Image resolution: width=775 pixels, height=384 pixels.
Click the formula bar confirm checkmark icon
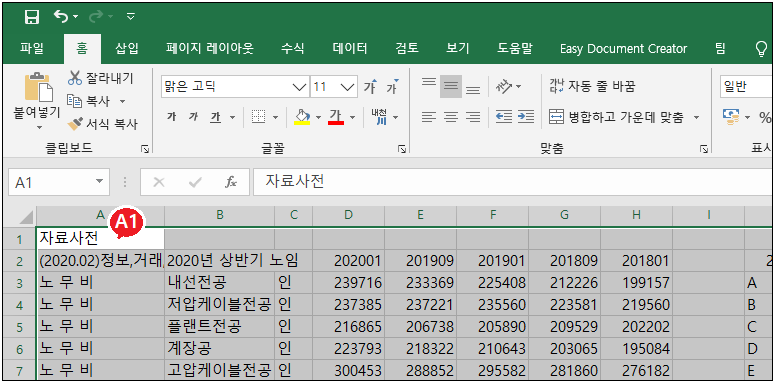tap(195, 182)
